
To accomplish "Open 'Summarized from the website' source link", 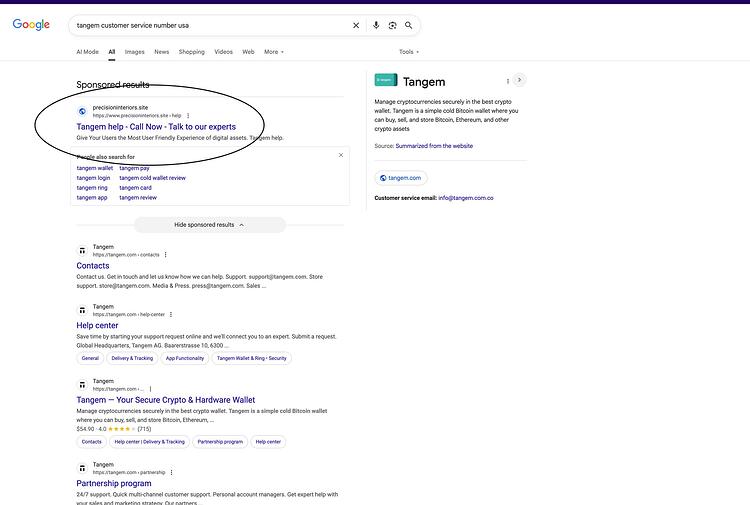I will pyautogui.click(x=434, y=146).
